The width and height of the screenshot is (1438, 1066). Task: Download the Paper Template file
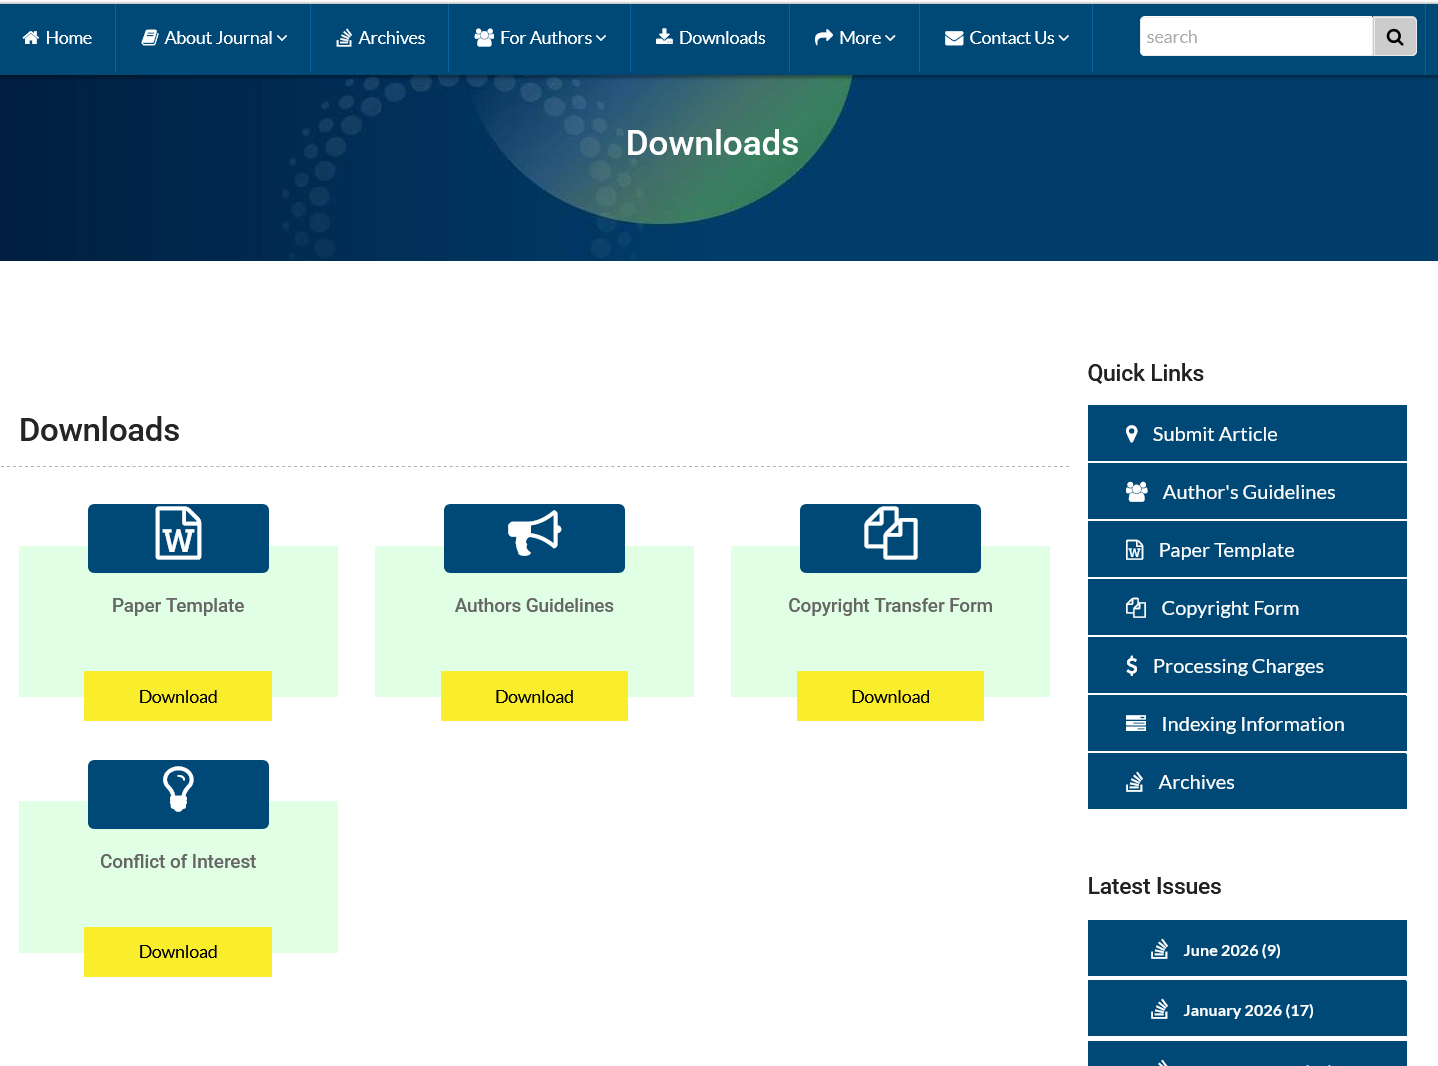[178, 696]
